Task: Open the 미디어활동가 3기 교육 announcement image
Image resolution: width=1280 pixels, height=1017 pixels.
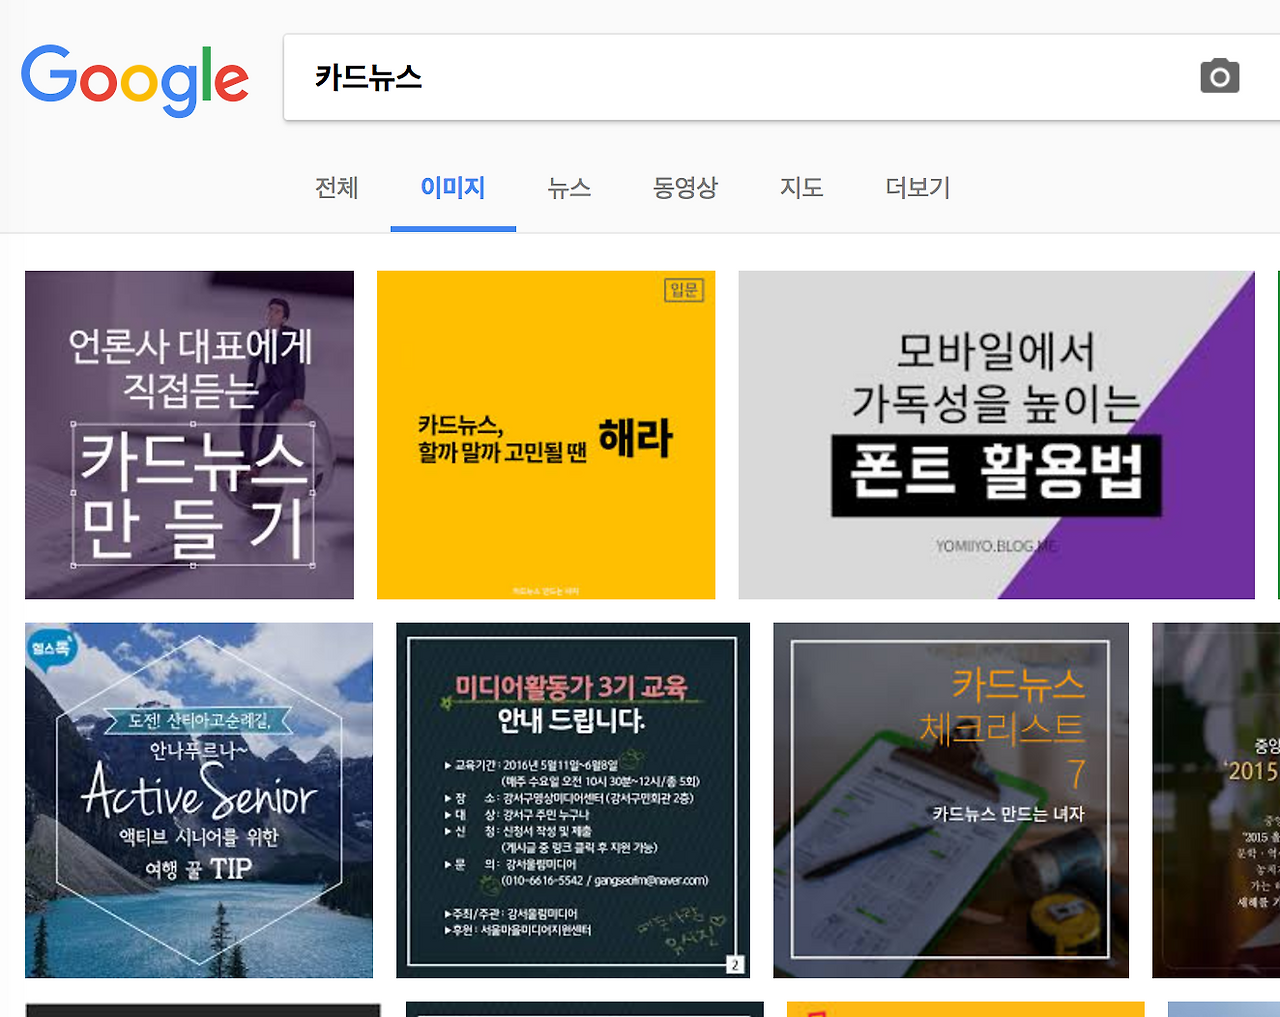Action: 573,799
